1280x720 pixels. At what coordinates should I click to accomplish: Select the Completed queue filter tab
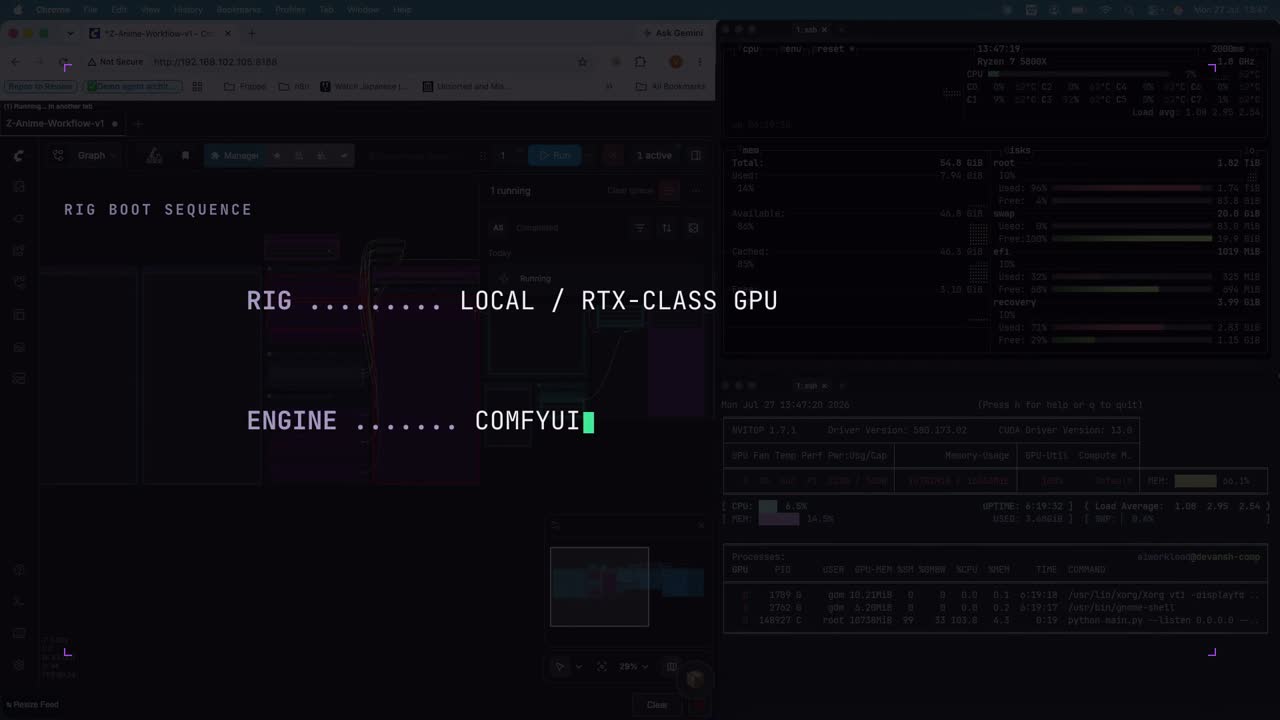coord(537,228)
